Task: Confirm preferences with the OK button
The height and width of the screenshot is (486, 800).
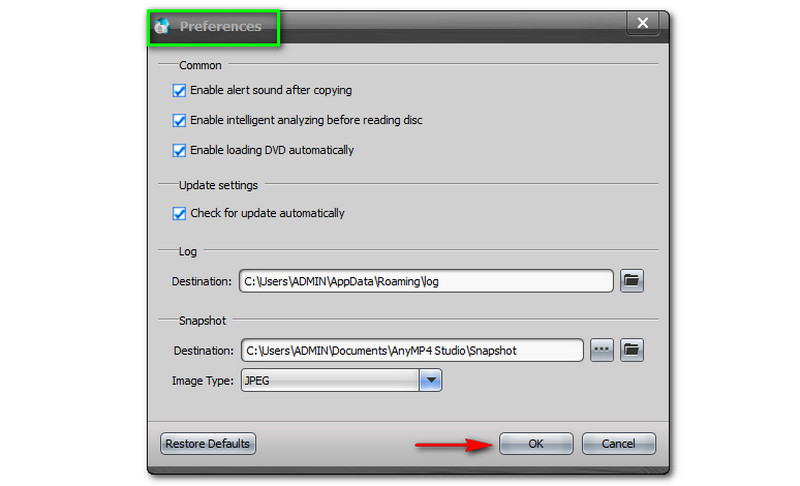Action: pos(536,444)
